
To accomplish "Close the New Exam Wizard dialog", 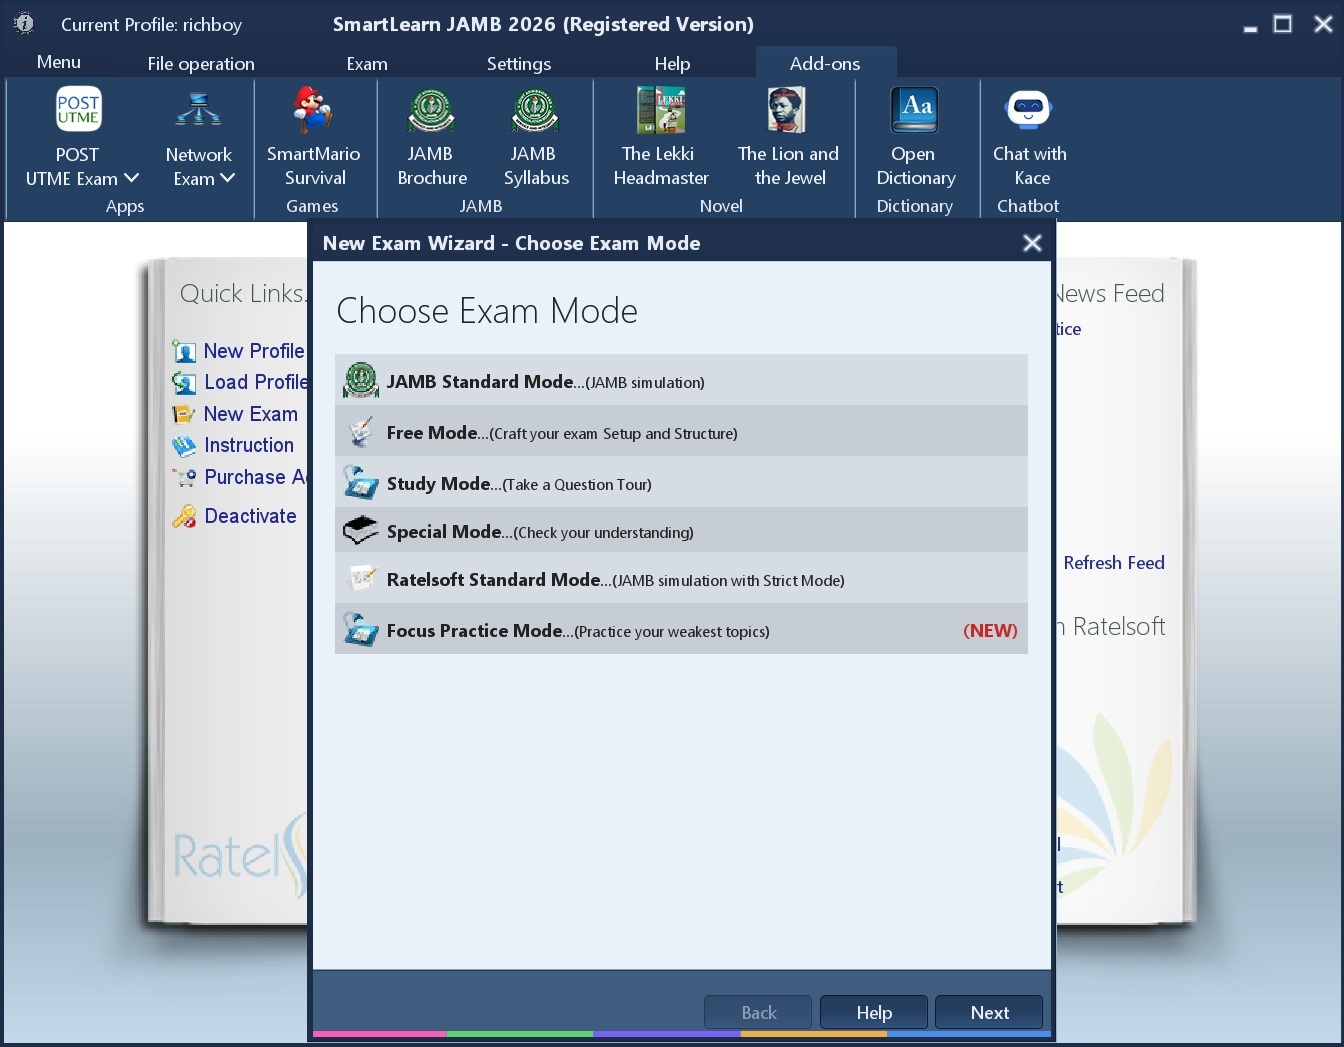I will pos(1032,243).
